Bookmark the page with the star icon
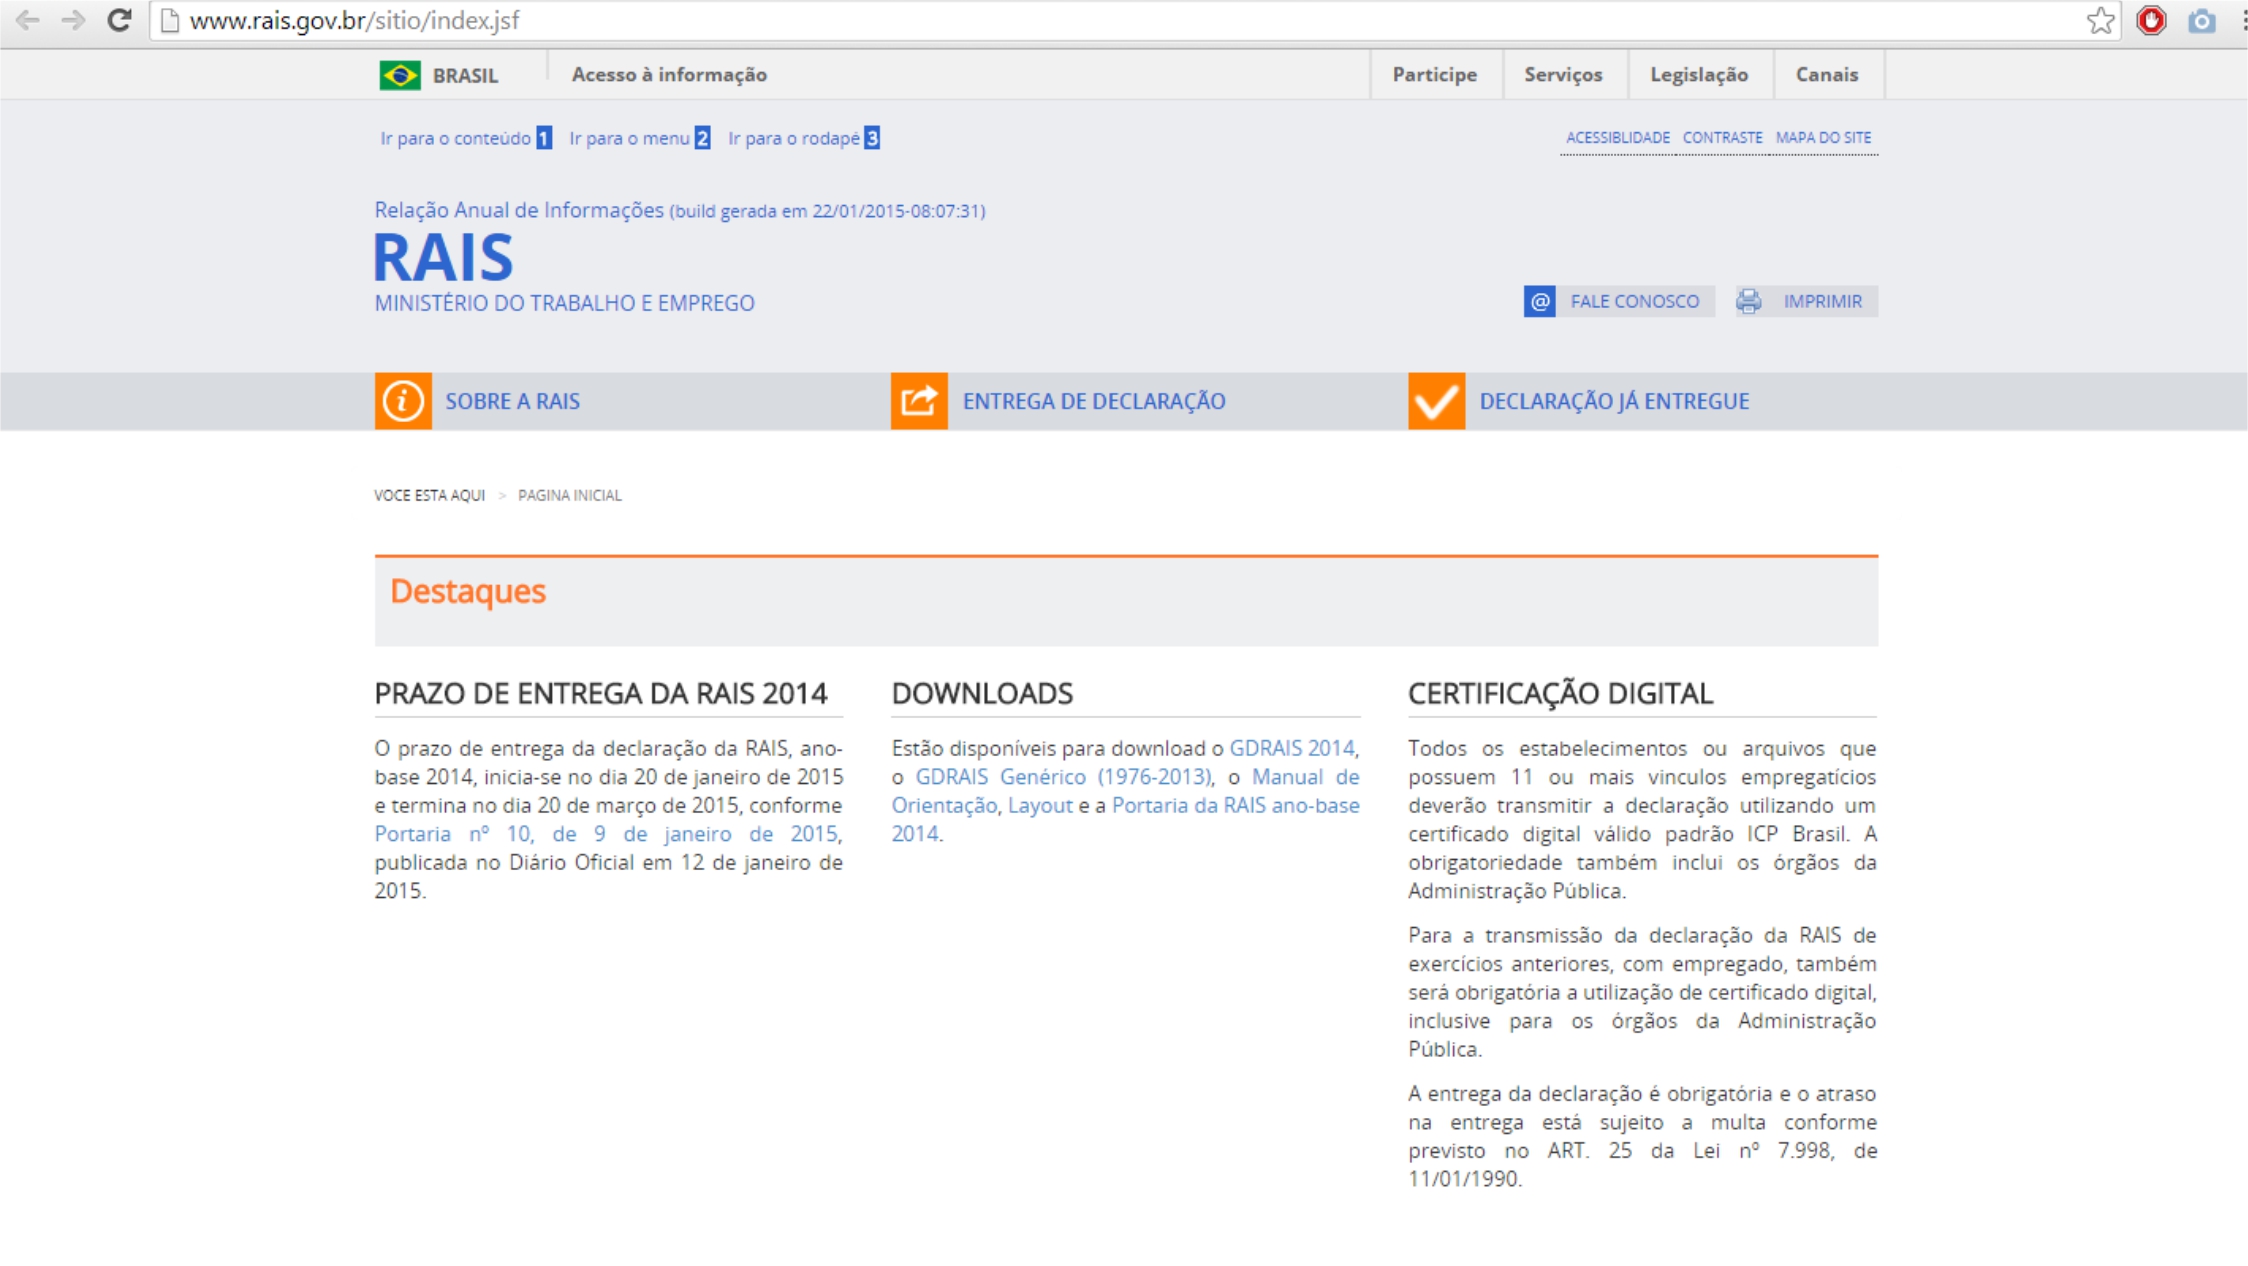 click(2101, 20)
